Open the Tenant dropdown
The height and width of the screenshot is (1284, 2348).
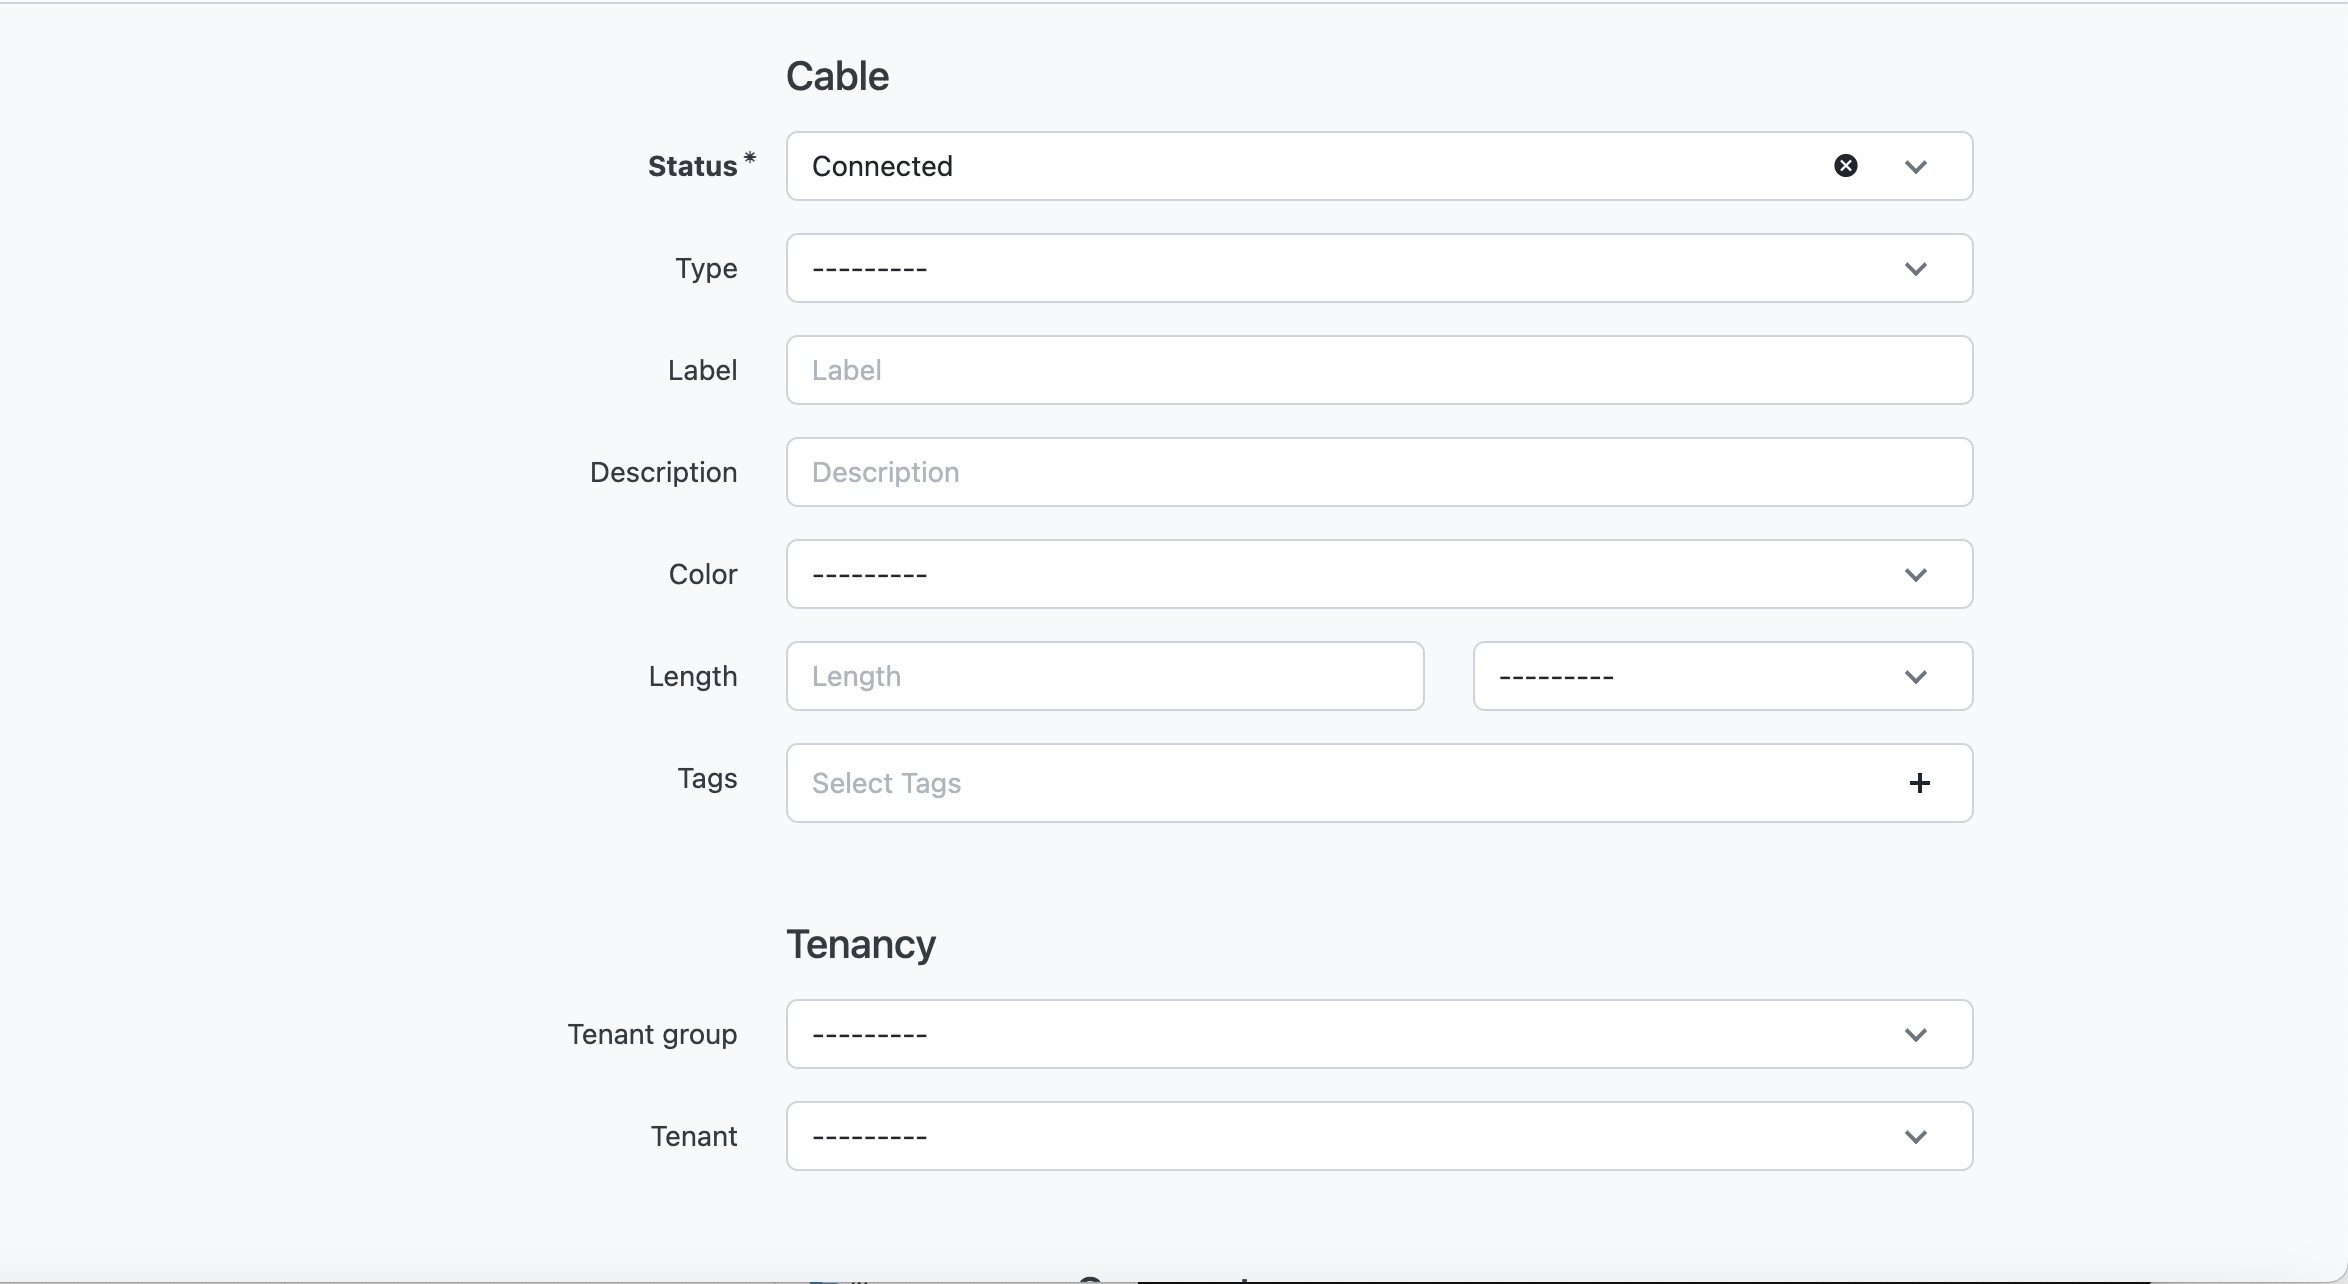click(x=1300, y=1136)
